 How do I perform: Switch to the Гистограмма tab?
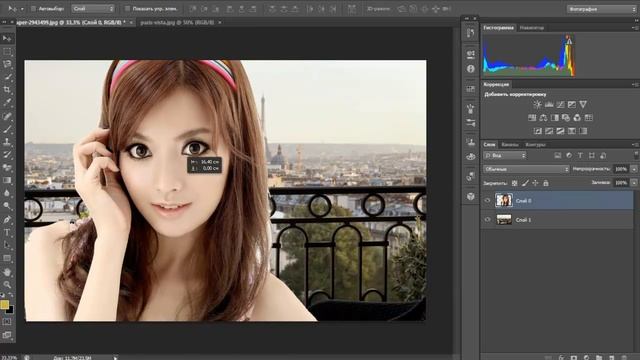(498, 28)
